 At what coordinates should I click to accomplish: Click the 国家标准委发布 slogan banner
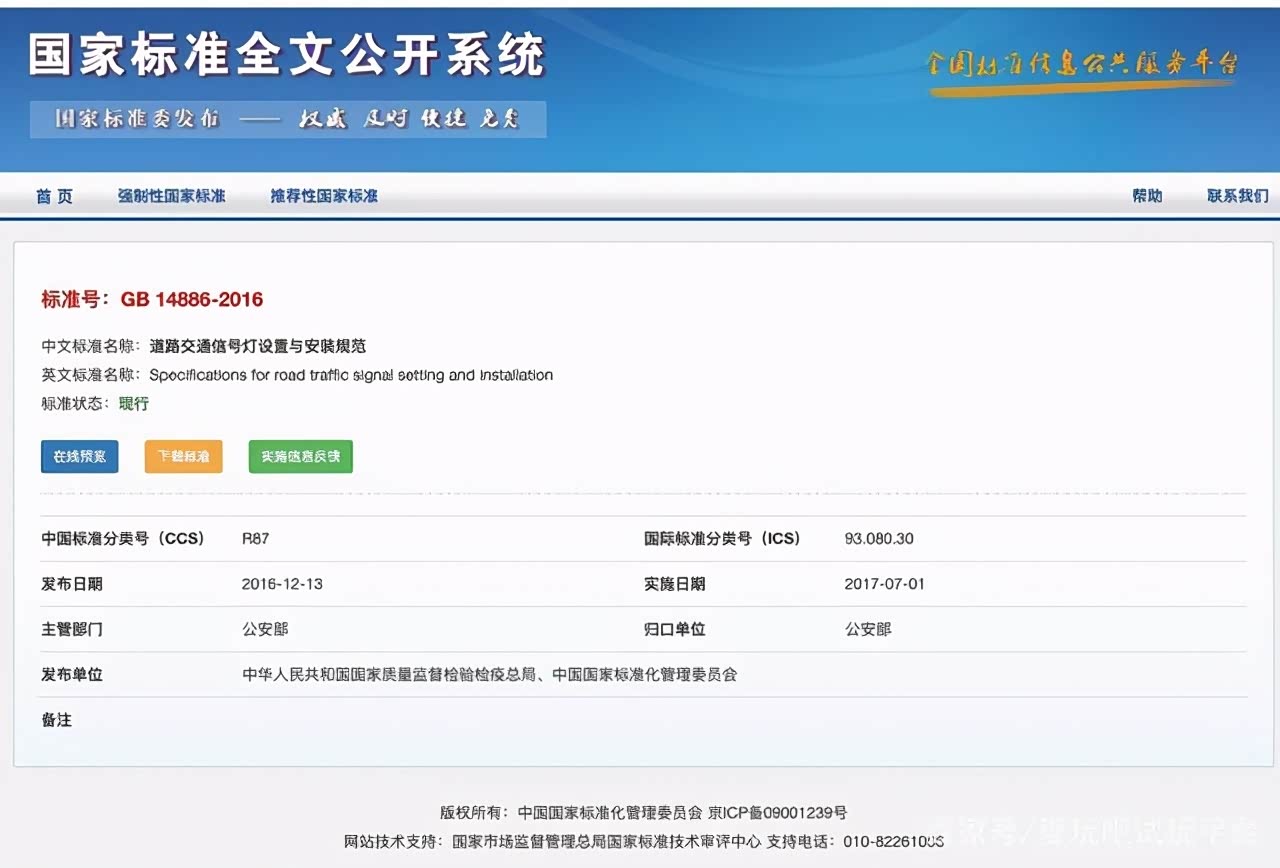[x=288, y=119]
